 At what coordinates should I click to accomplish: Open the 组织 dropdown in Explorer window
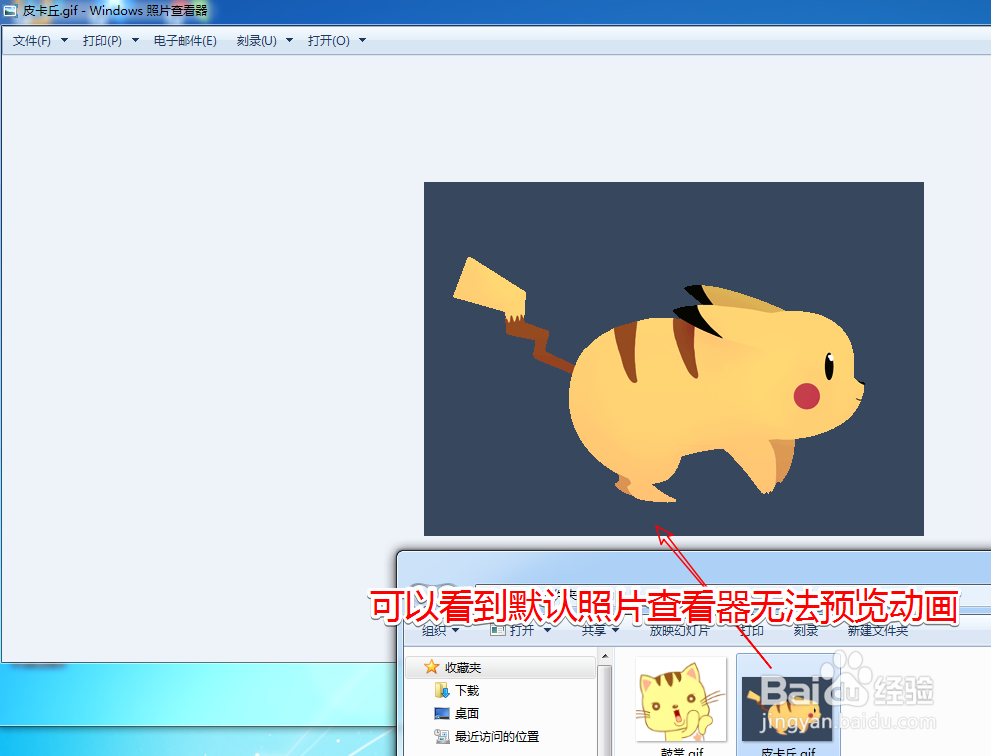[440, 630]
